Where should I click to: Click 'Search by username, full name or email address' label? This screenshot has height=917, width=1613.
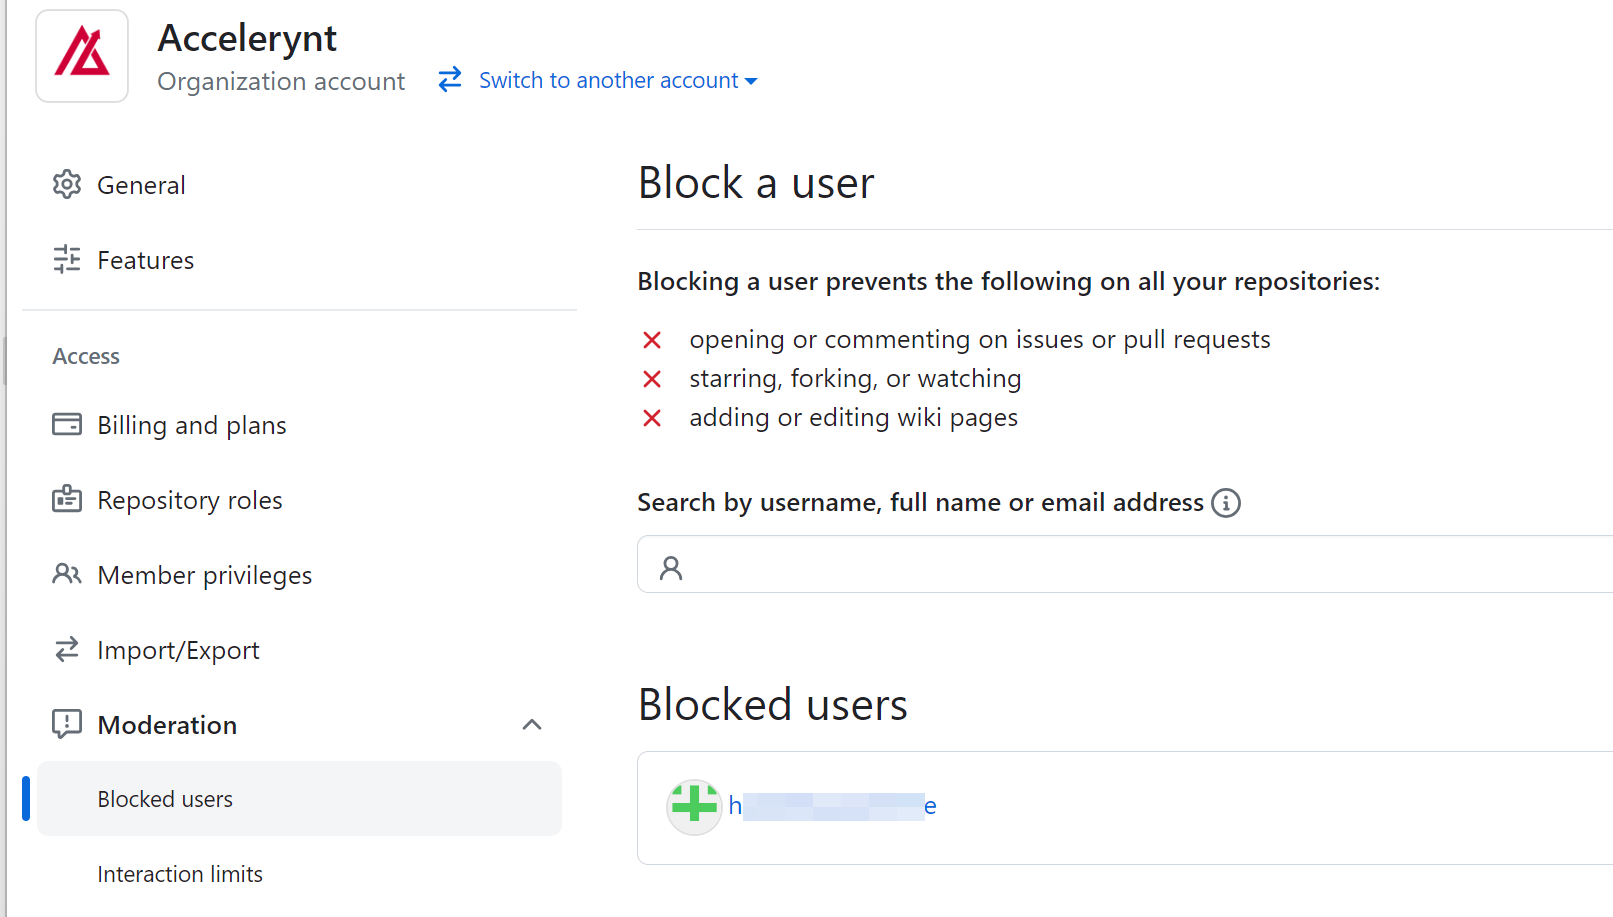920,502
